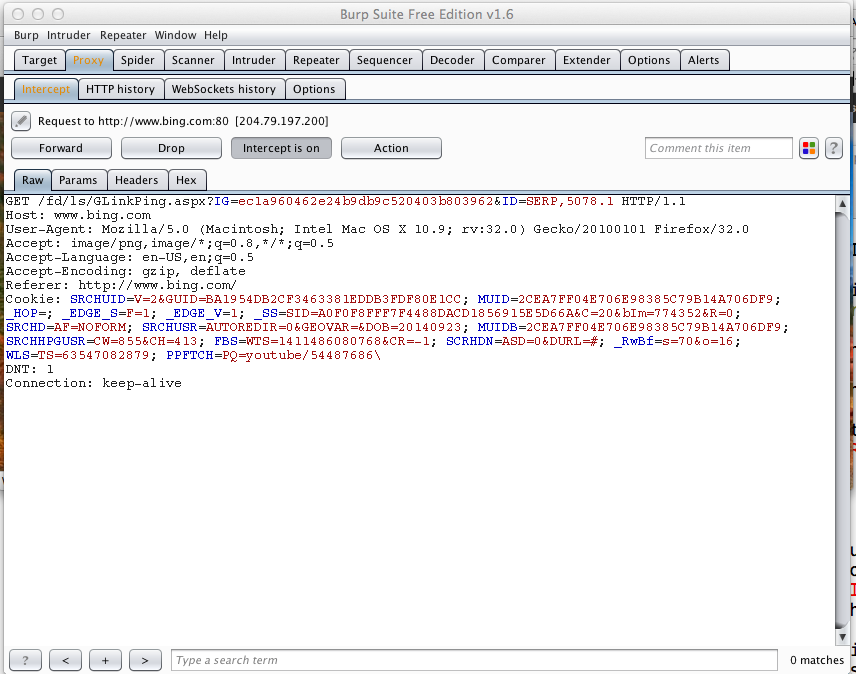The image size is (856, 674).
Task: Click the User-Agent header line
Action: coord(377,229)
